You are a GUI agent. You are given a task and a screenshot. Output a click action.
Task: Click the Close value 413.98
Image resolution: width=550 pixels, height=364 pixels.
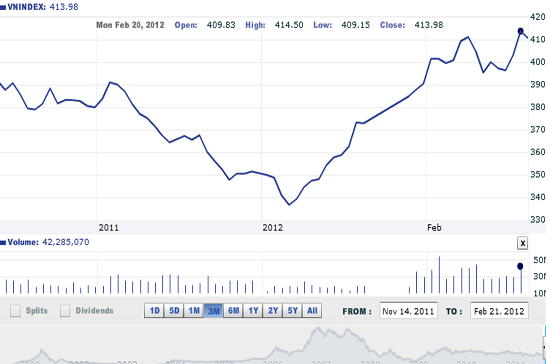point(429,25)
